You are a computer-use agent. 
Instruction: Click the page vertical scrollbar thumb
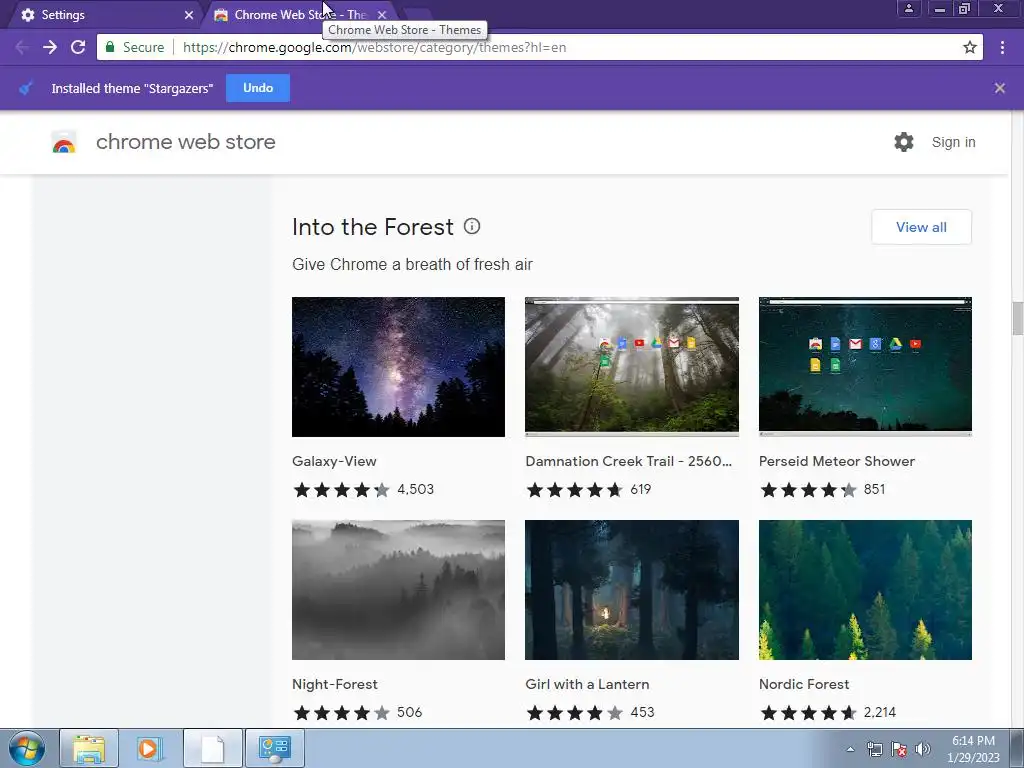[x=1017, y=318]
